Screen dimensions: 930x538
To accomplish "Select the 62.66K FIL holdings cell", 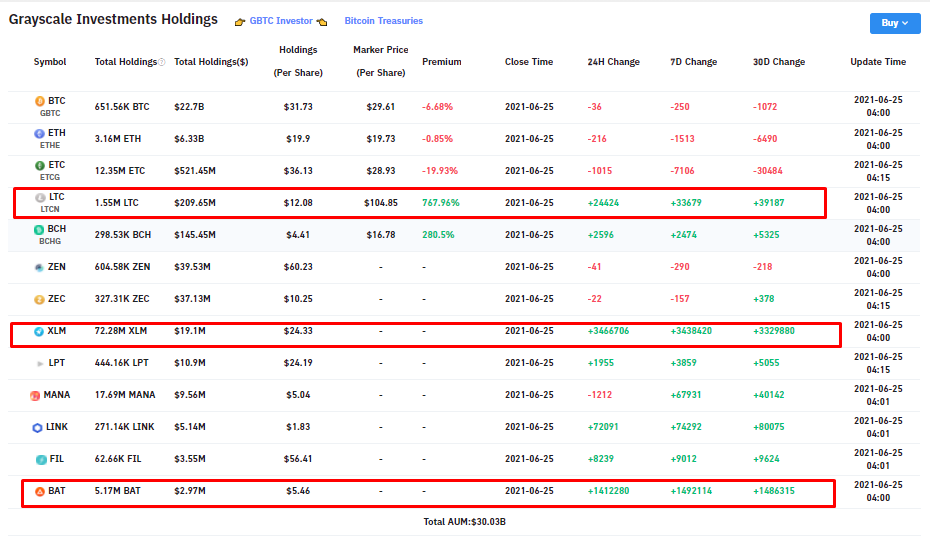I will click(x=118, y=459).
